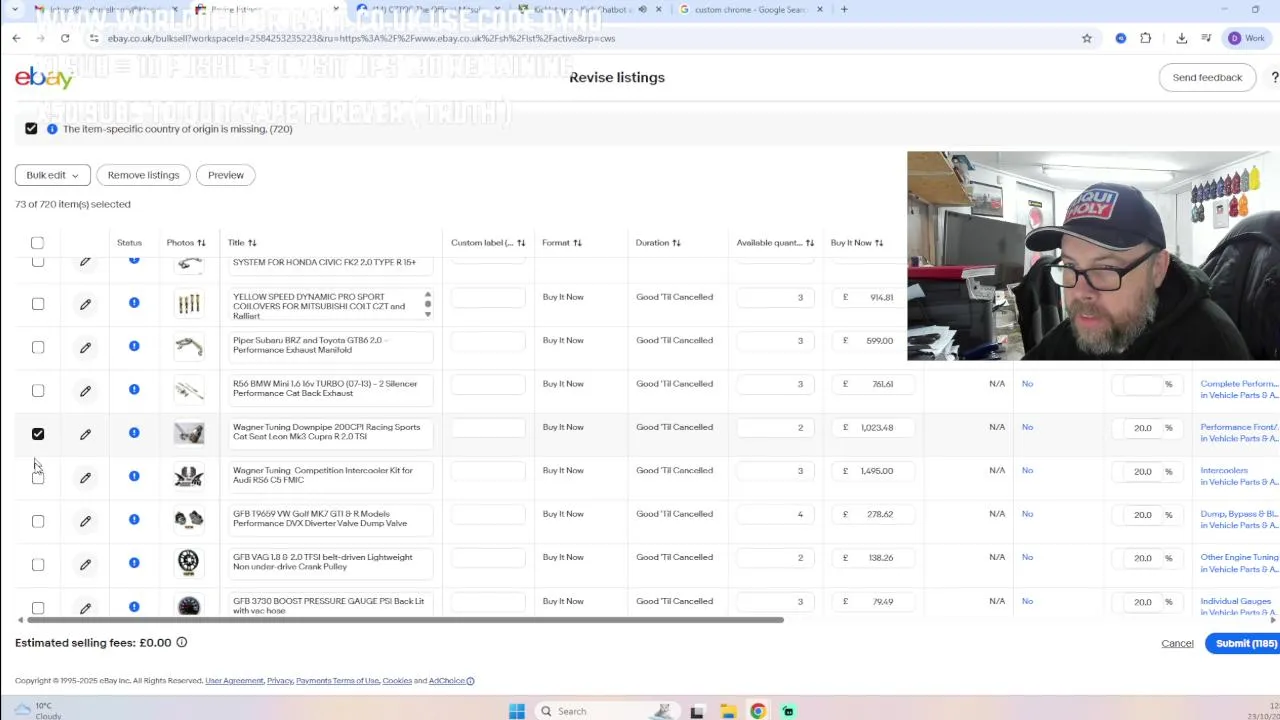Edit the GFB T9659 Diverter Valve pencil icon
This screenshot has width=1280, height=720.
pyautogui.click(x=85, y=521)
